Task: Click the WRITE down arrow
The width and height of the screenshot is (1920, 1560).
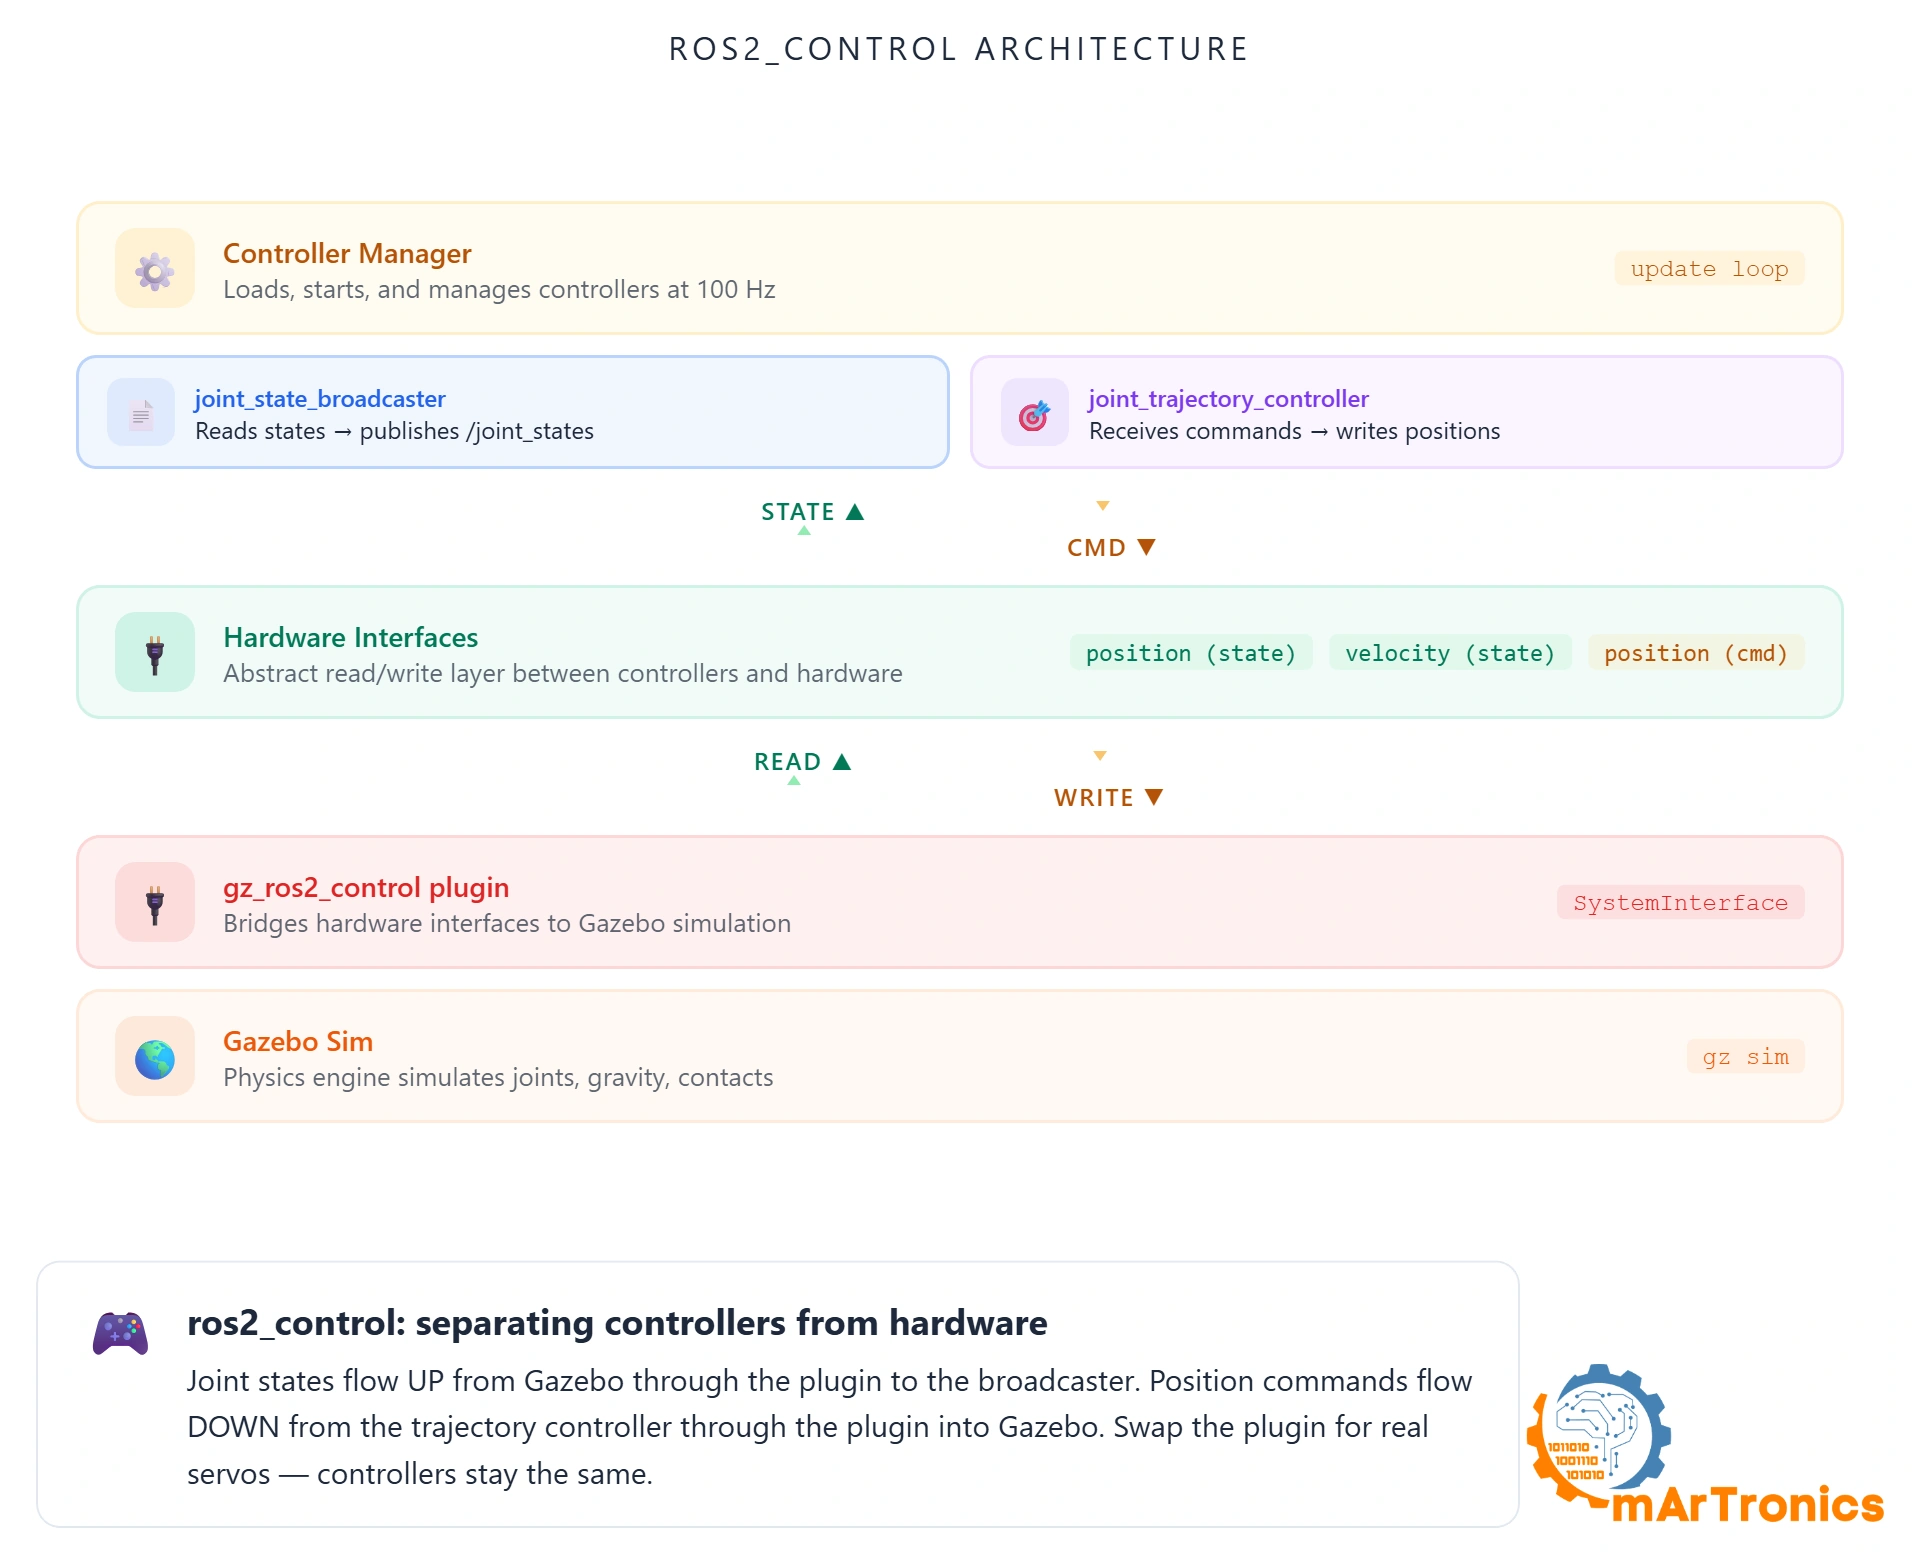Action: click(x=1154, y=797)
